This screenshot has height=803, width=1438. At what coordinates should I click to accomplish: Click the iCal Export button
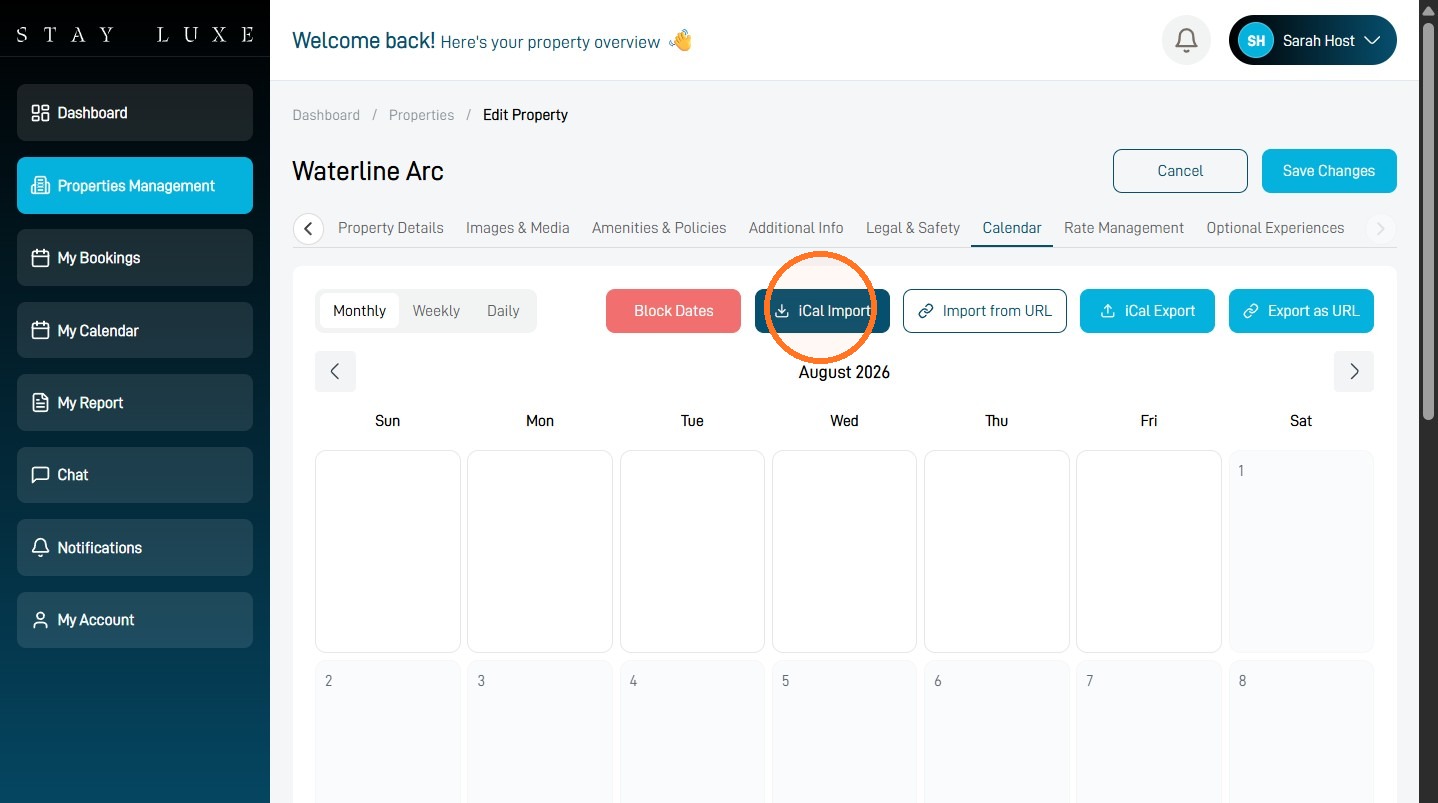(x=1147, y=311)
